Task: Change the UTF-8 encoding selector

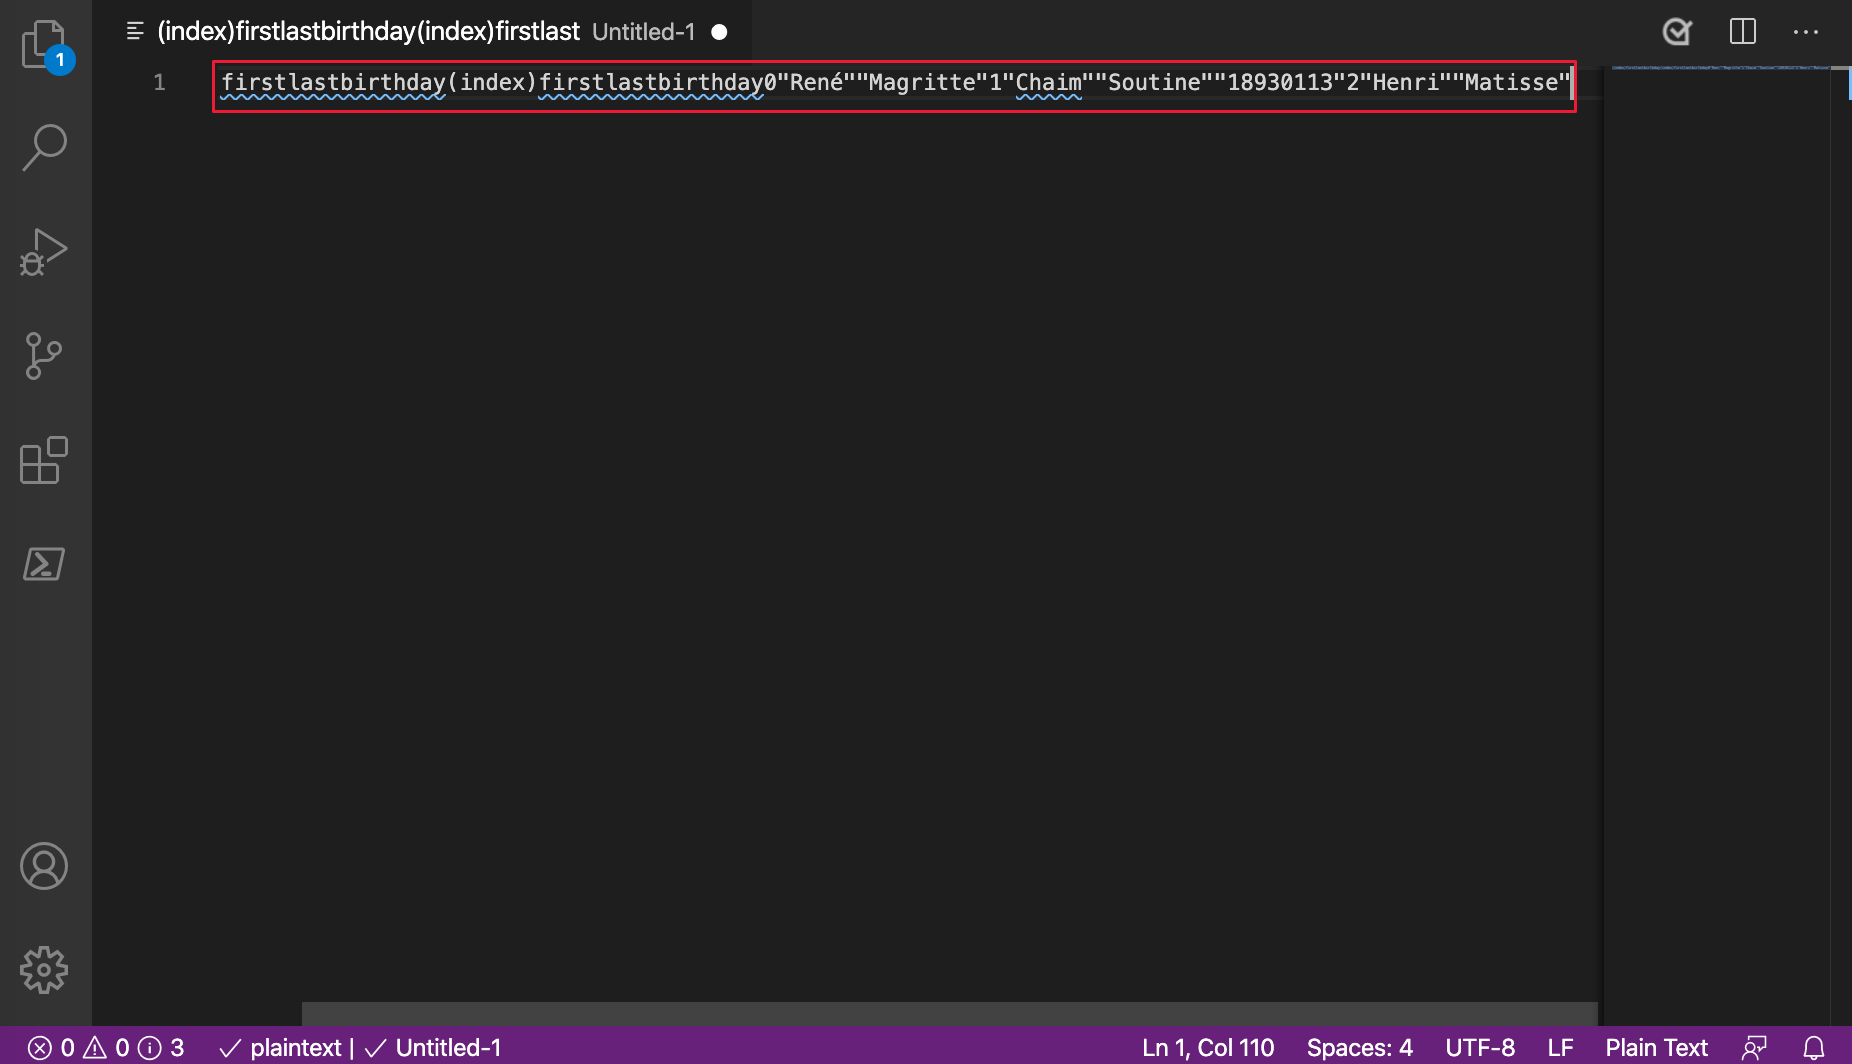Action: click(x=1481, y=1047)
